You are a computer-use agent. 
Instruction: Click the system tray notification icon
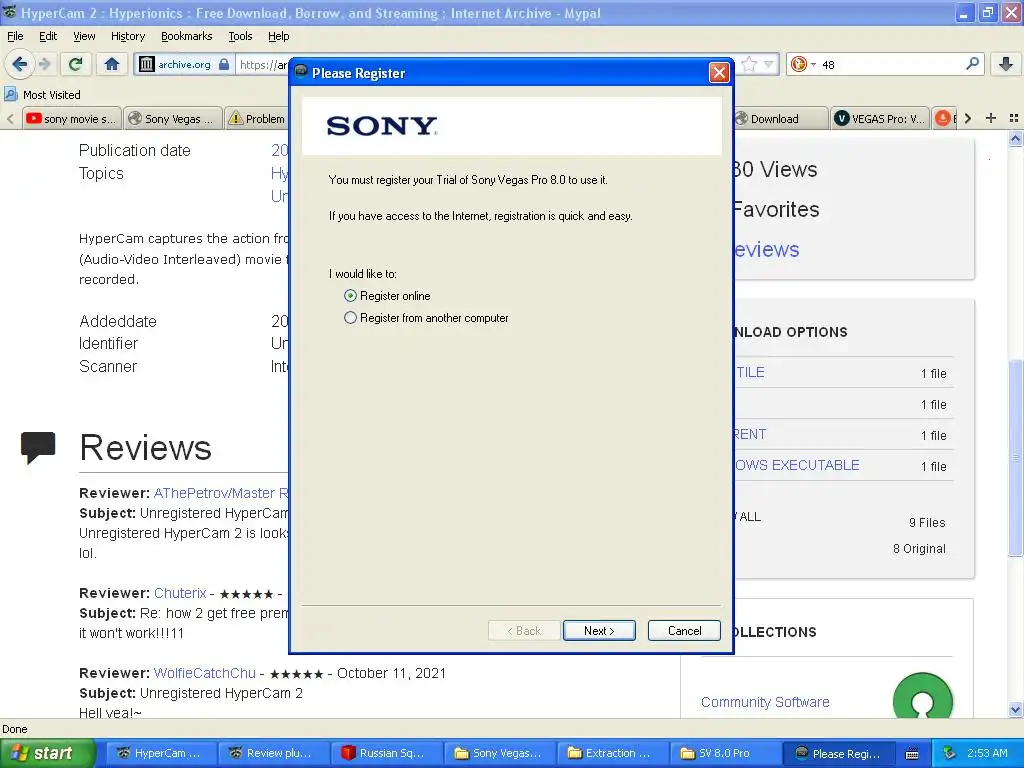[x=950, y=753]
